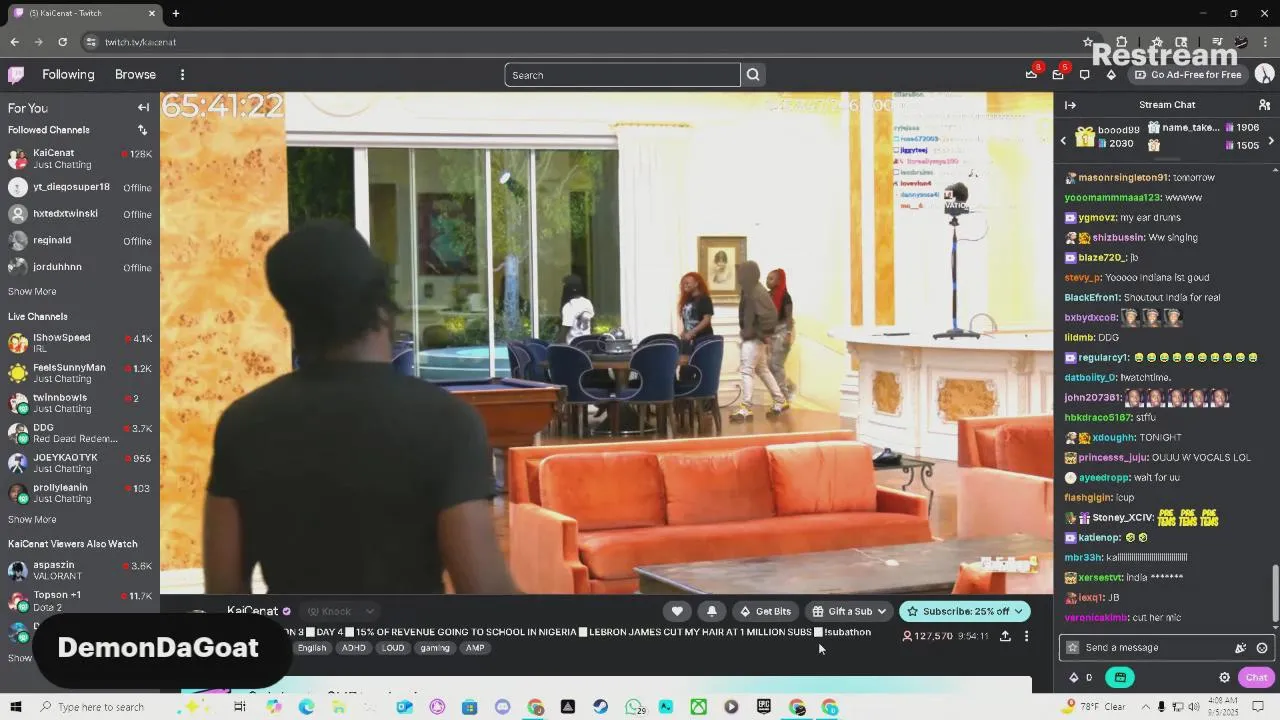Click the purple Chat send button

1256,678
